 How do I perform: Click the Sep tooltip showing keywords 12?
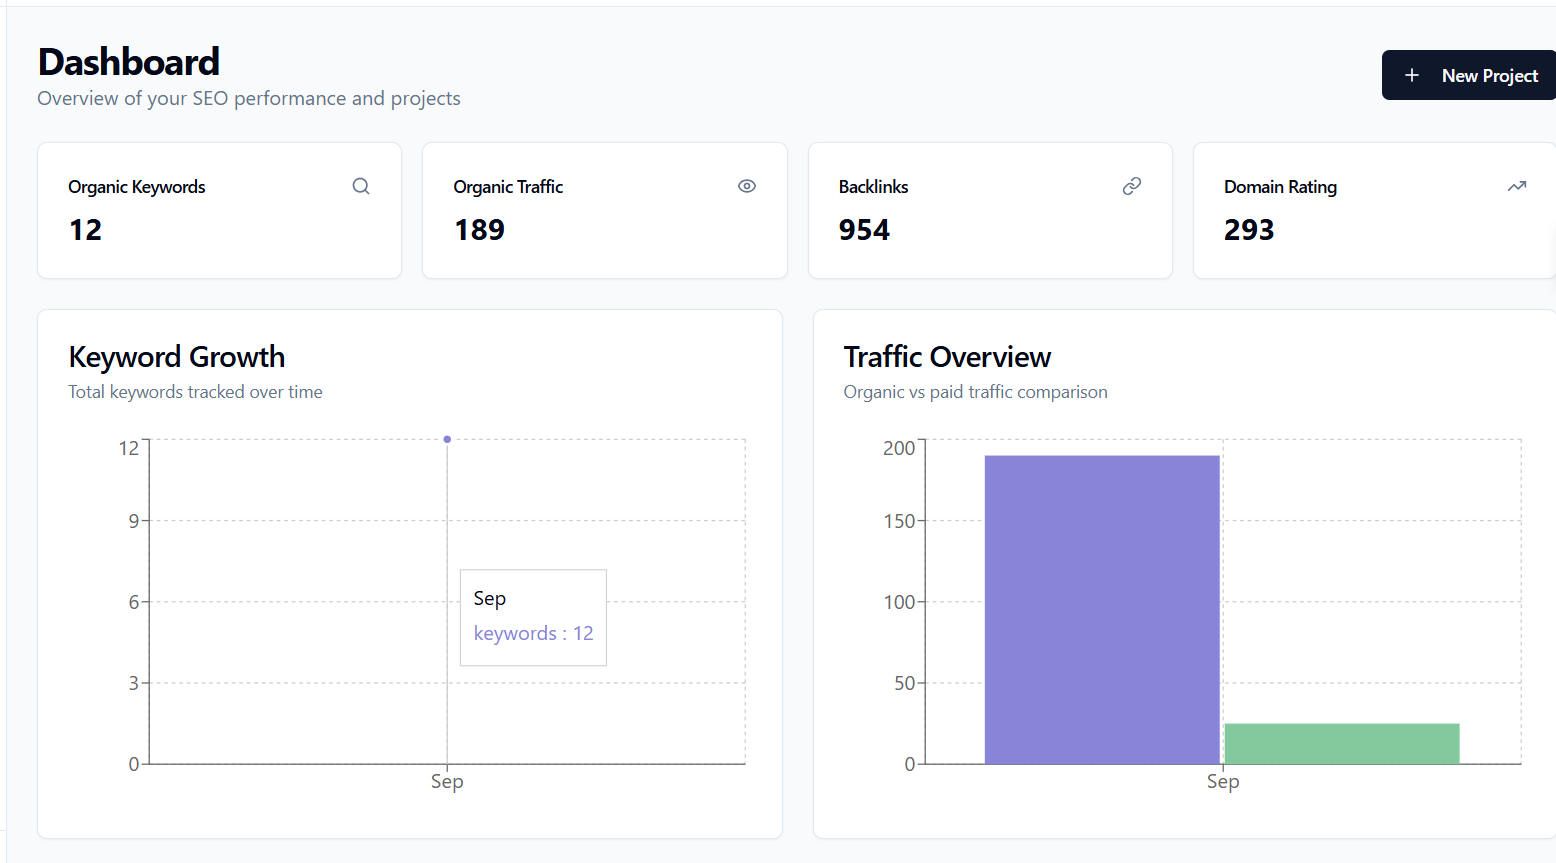pyautogui.click(x=533, y=617)
